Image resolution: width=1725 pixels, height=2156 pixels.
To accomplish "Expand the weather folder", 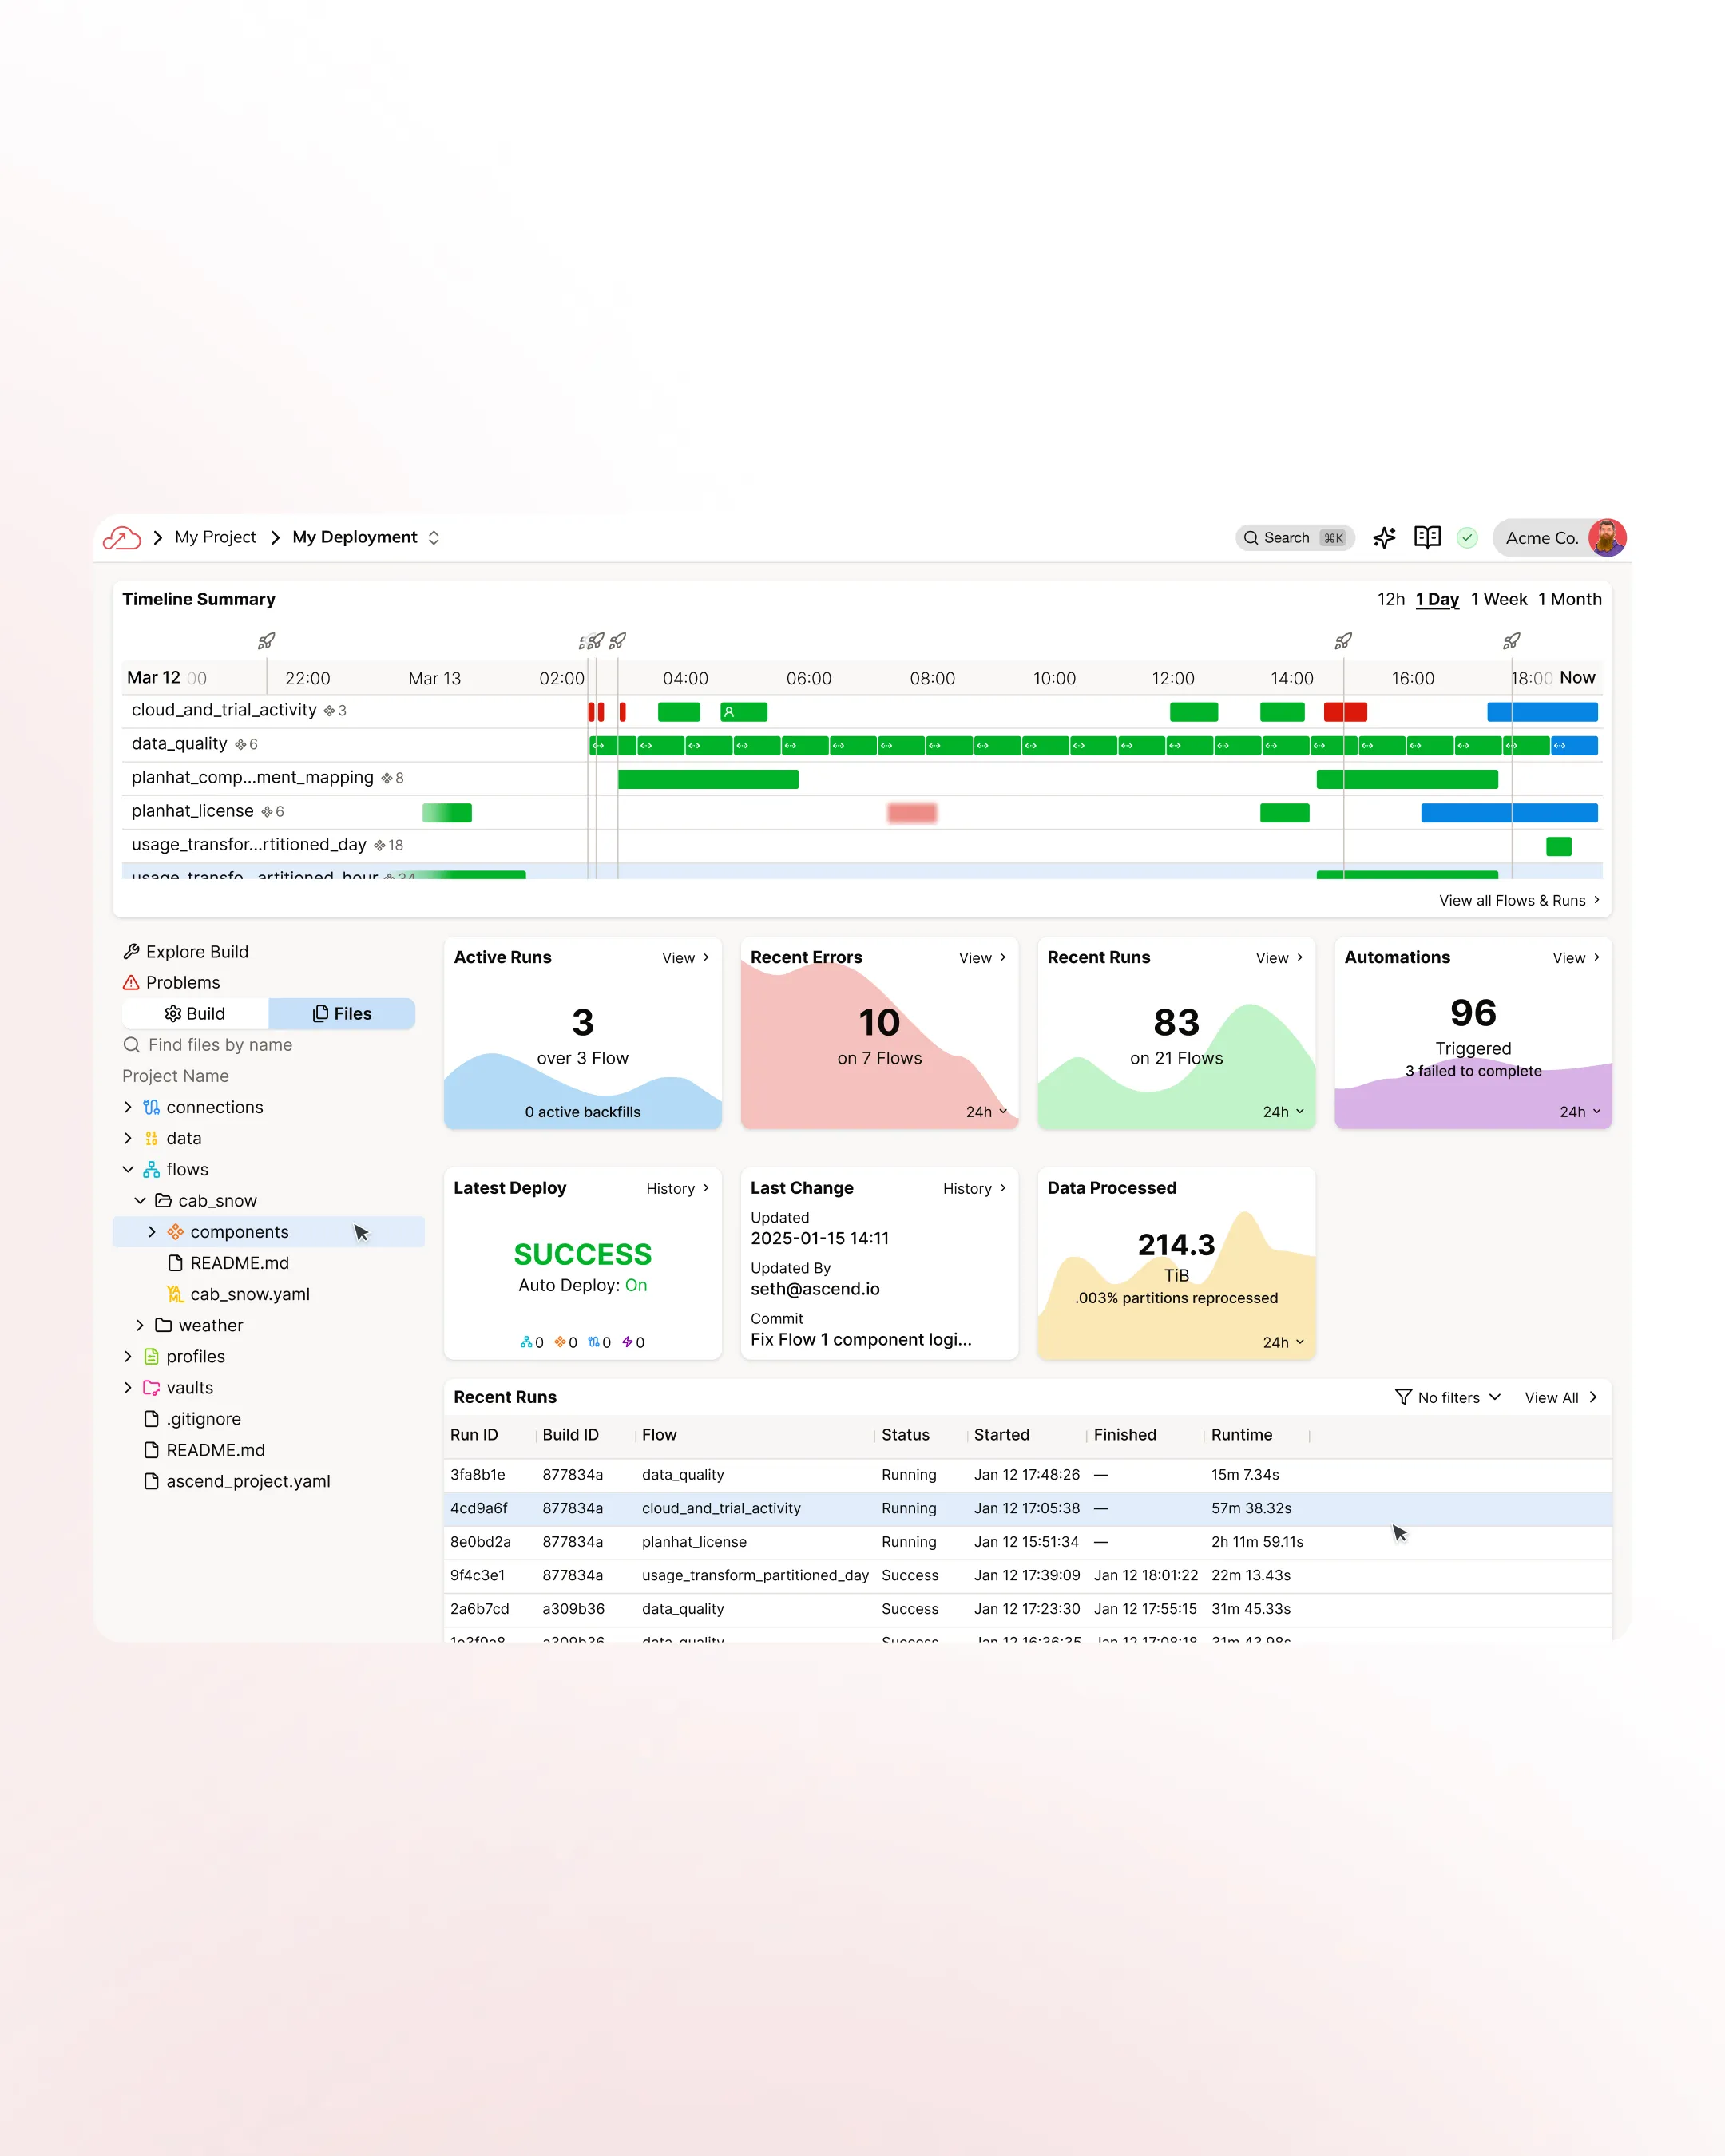I will pyautogui.click(x=140, y=1325).
